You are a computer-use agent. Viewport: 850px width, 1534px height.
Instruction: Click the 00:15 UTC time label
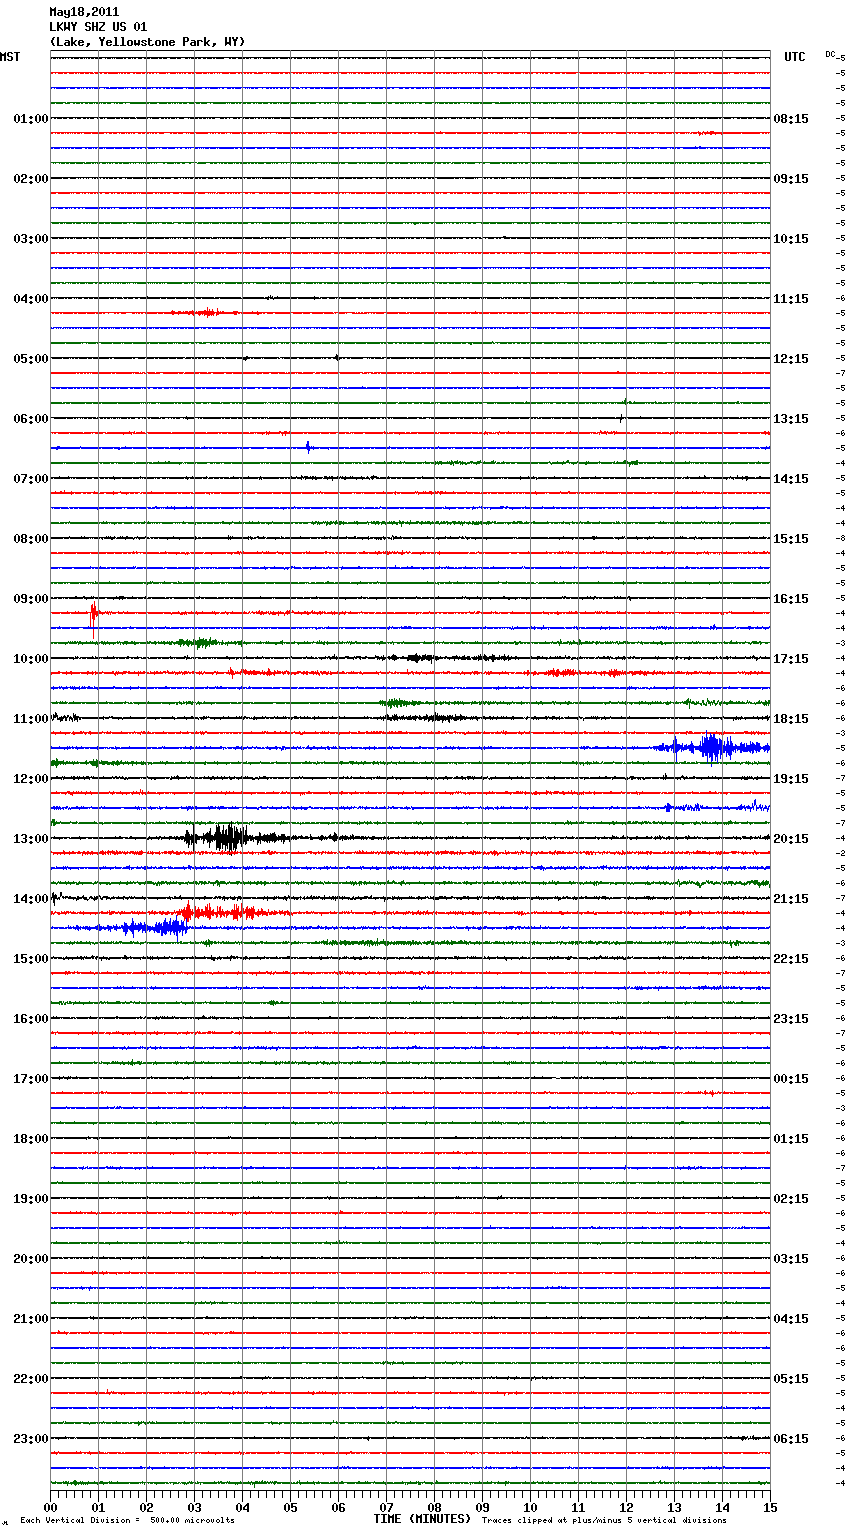coord(791,1079)
